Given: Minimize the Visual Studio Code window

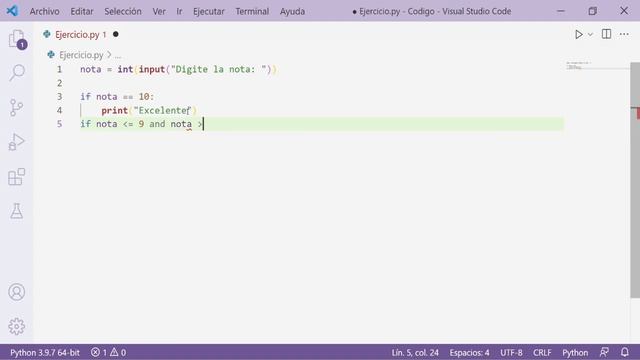Looking at the screenshot, I should click(561, 11).
